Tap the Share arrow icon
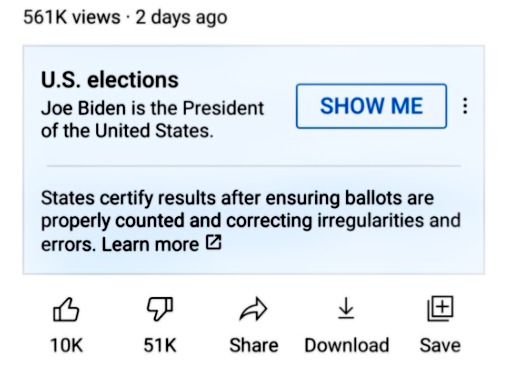The image size is (513, 374). (253, 309)
